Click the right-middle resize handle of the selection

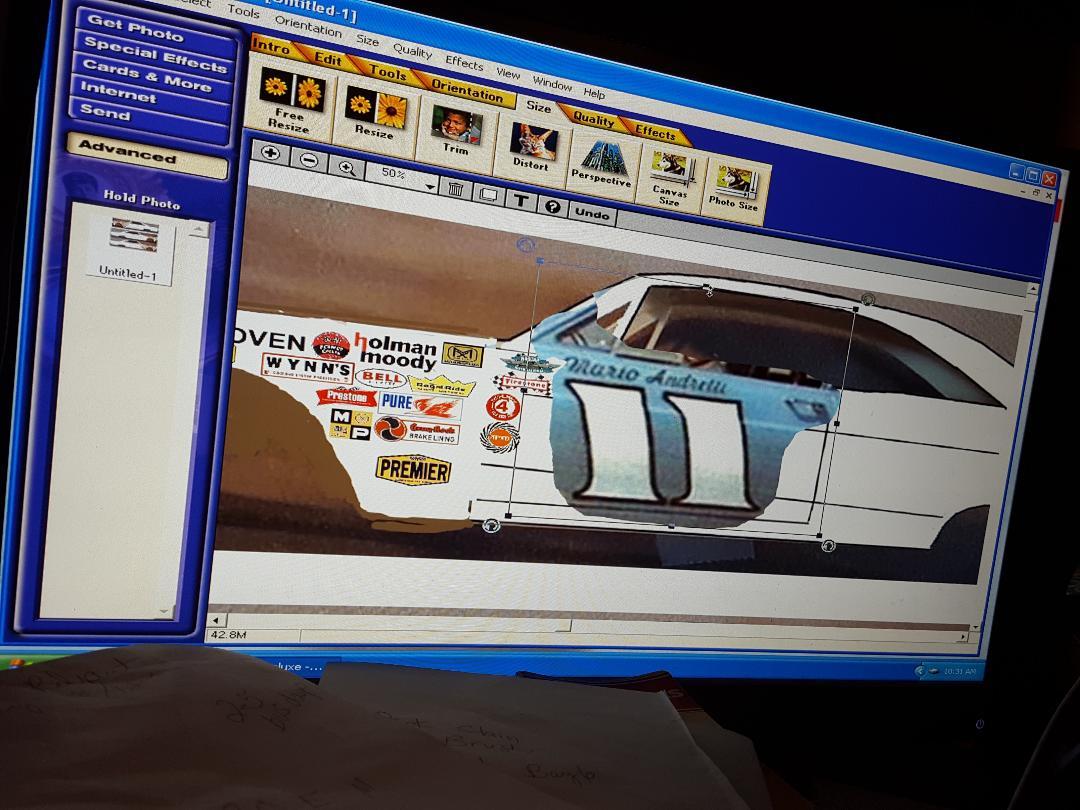[x=838, y=424]
